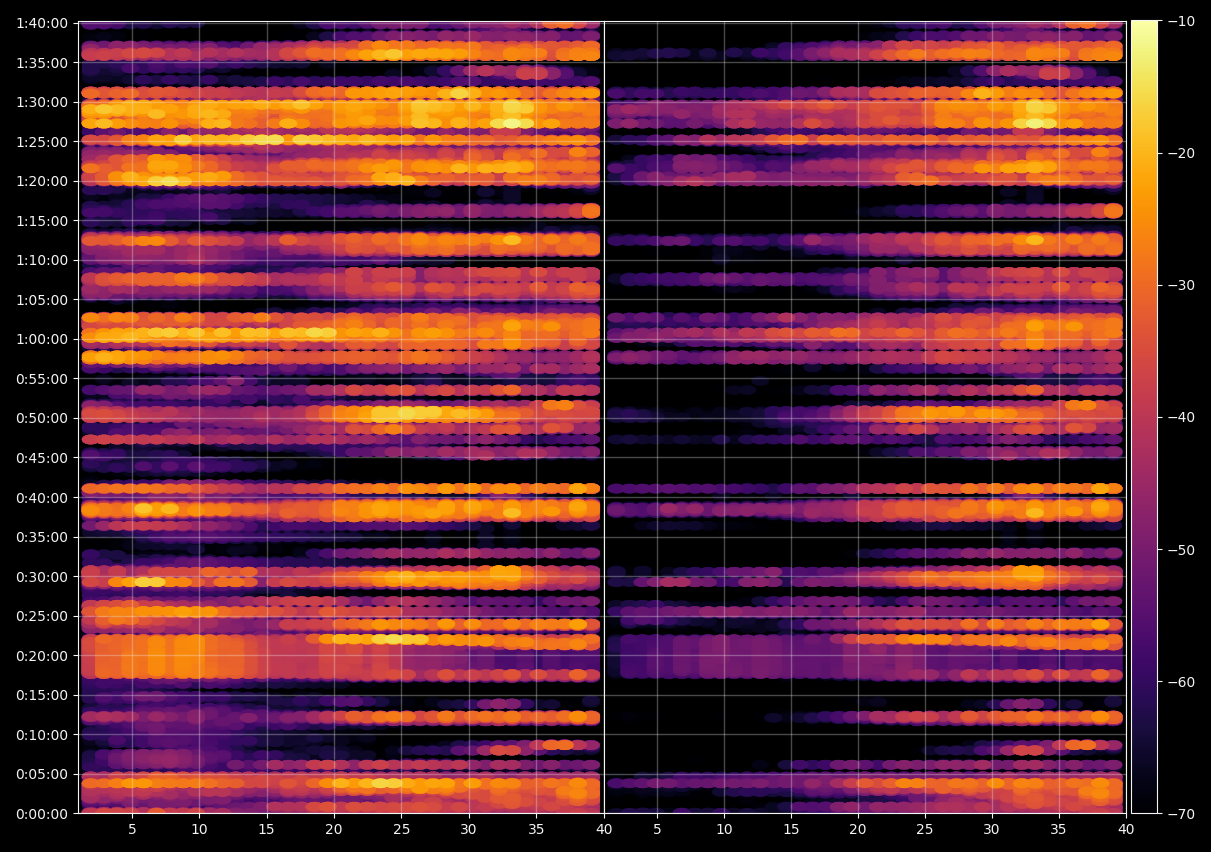Viewport: 1211px width, 852px height.
Task: Click the inferno colorbar gradient strip
Action: tap(1144, 417)
